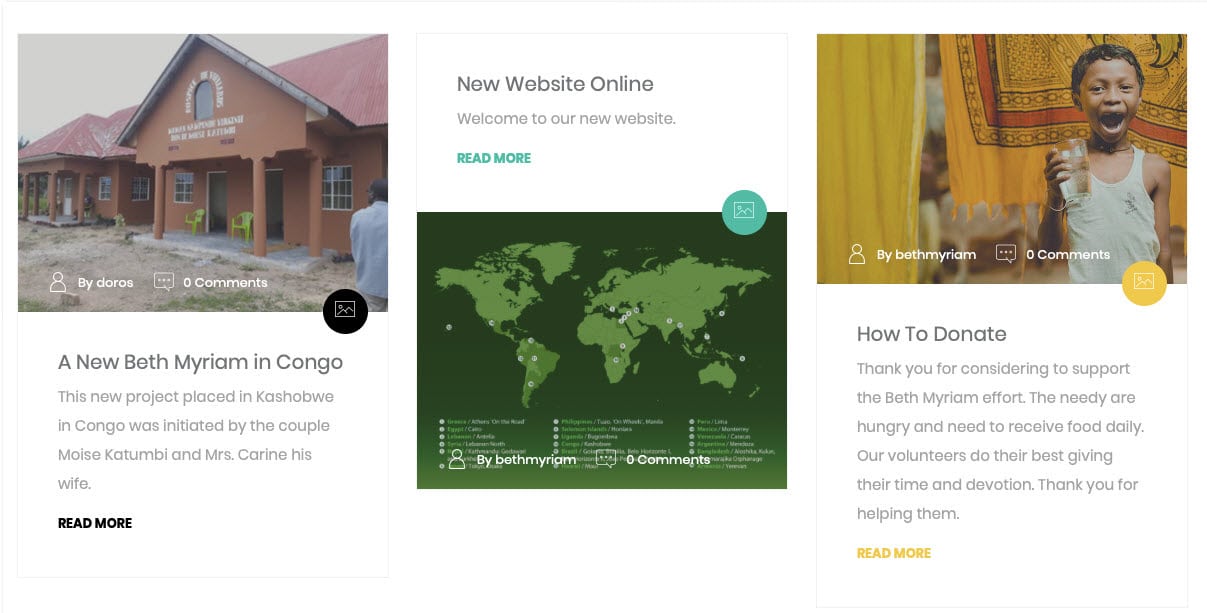Open 'A New Beth Myriam in Congo' title
Image resolution: width=1207 pixels, height=613 pixels.
(x=200, y=362)
